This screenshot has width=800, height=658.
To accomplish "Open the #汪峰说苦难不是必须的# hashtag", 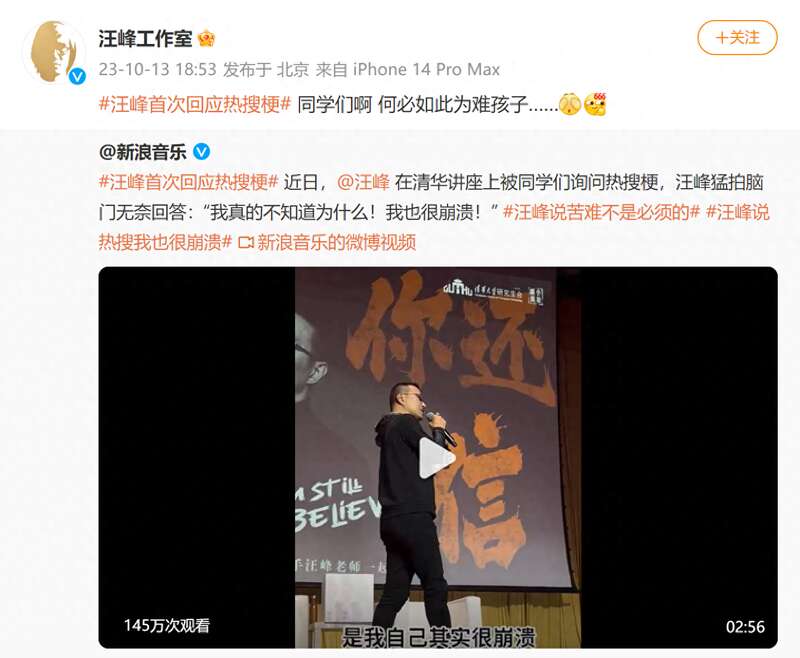I will click(x=601, y=212).
